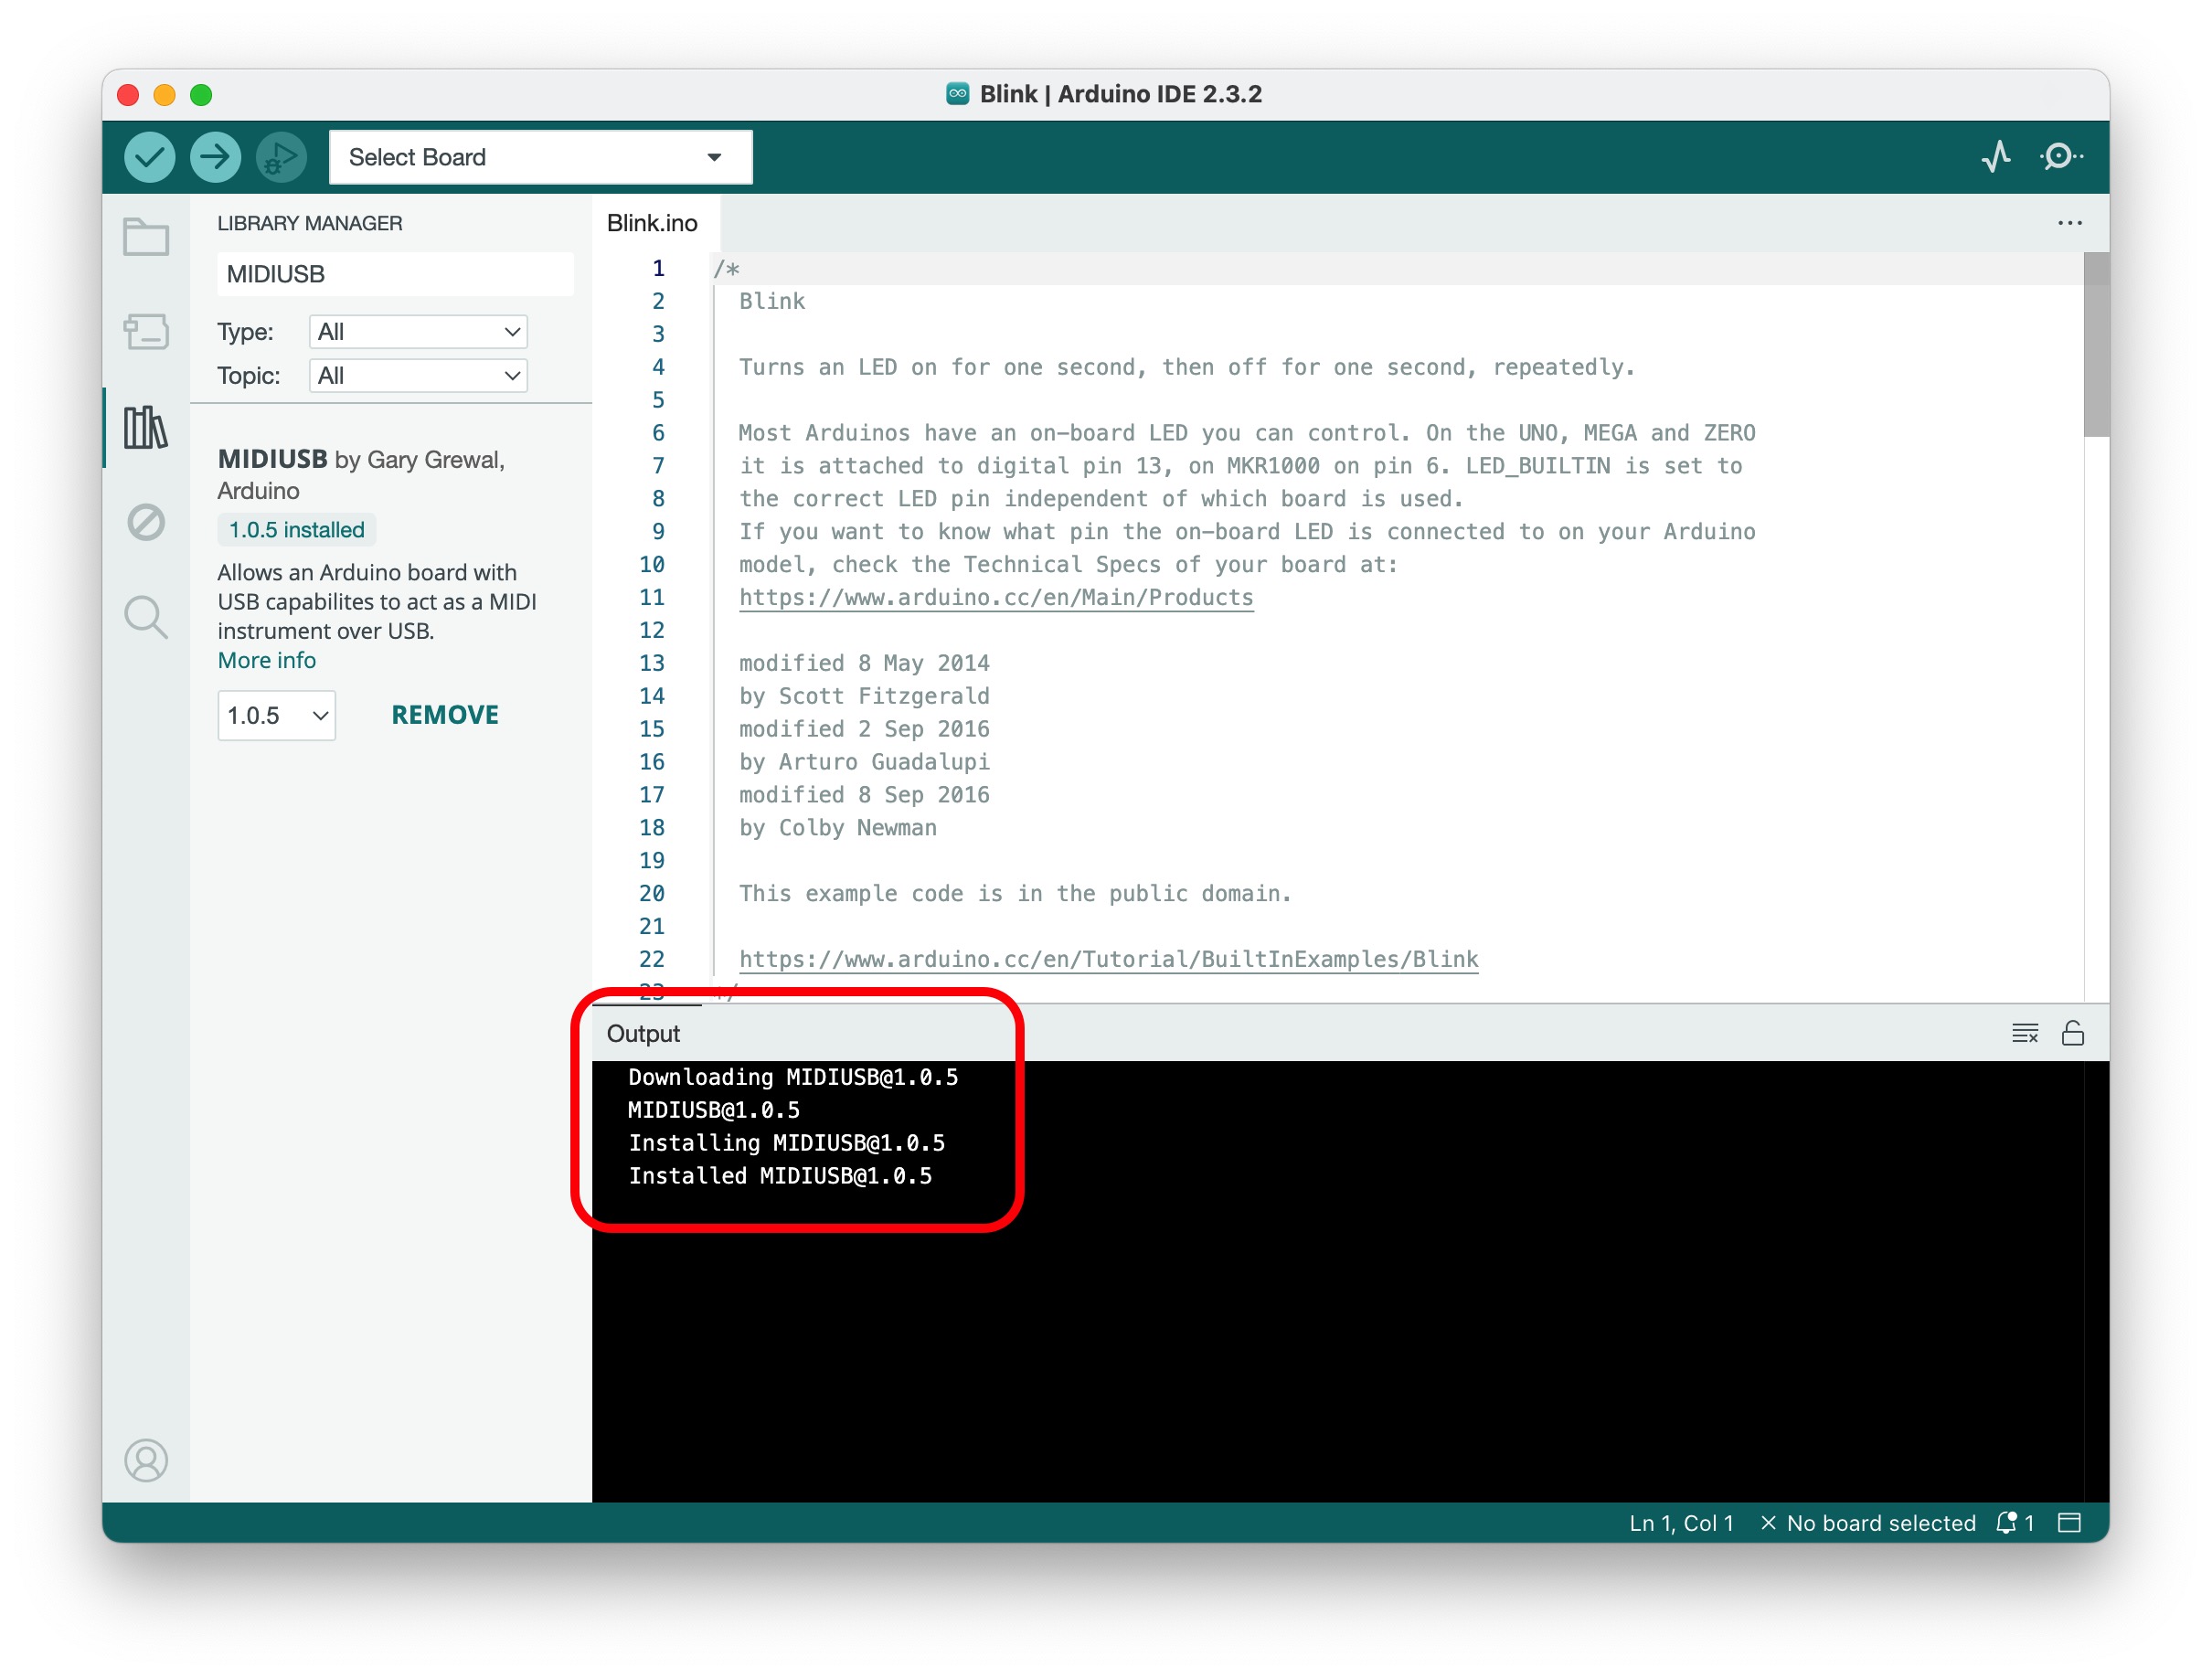Click 'by Colby Newman' code line
The width and height of the screenshot is (2212, 1678).
coord(838,828)
